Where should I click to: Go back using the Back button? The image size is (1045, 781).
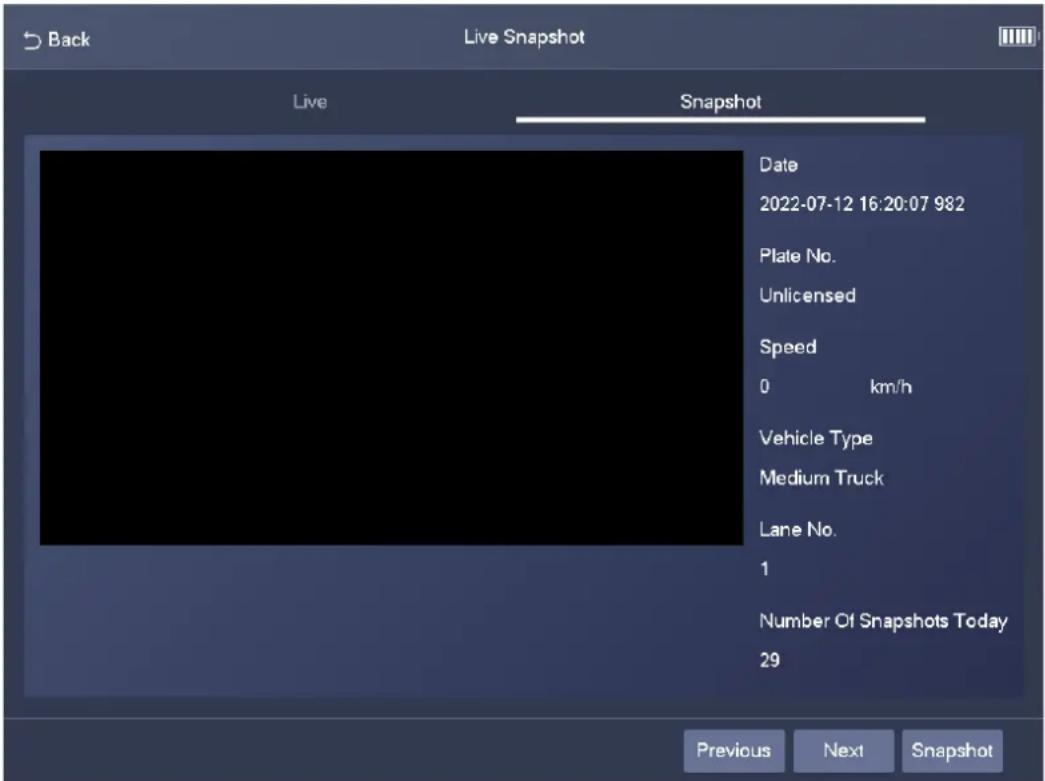[x=57, y=40]
